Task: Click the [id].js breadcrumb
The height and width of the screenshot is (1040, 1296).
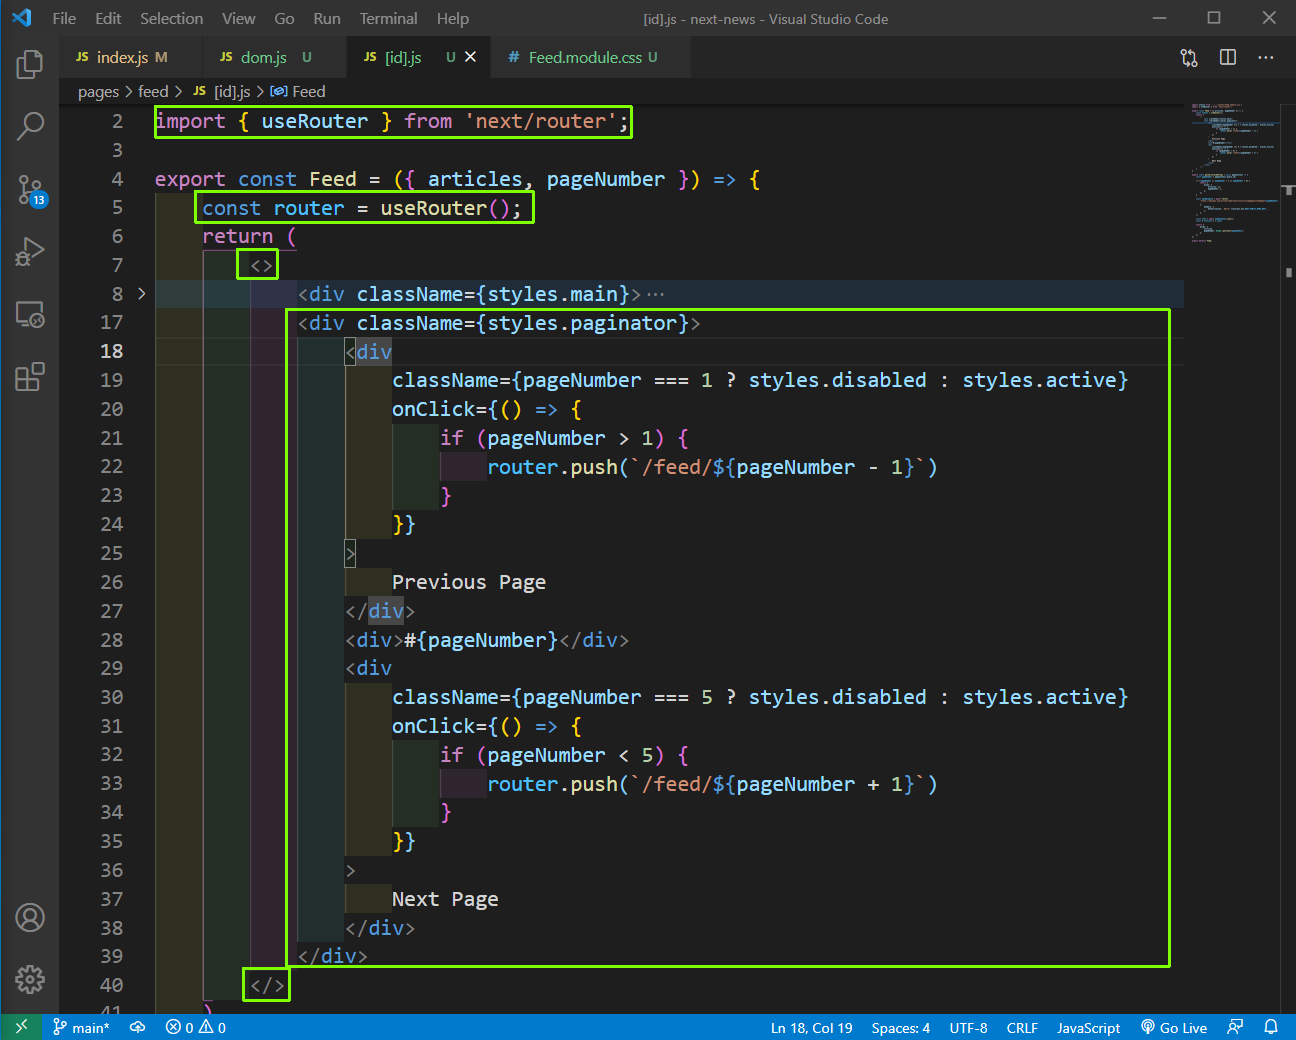Action: (222, 92)
